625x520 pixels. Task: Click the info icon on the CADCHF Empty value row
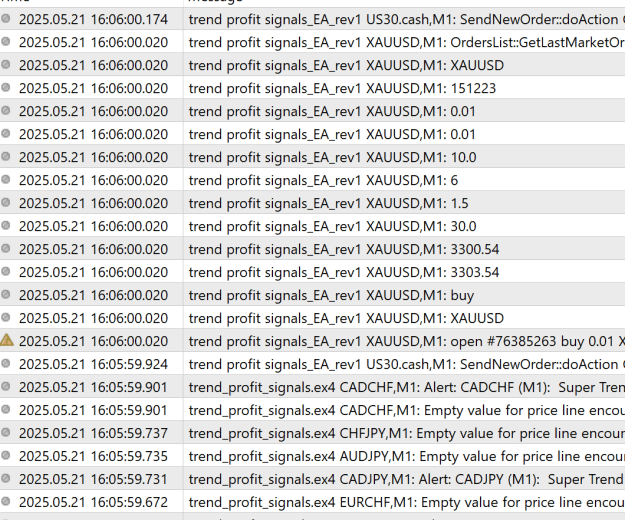coord(6,409)
